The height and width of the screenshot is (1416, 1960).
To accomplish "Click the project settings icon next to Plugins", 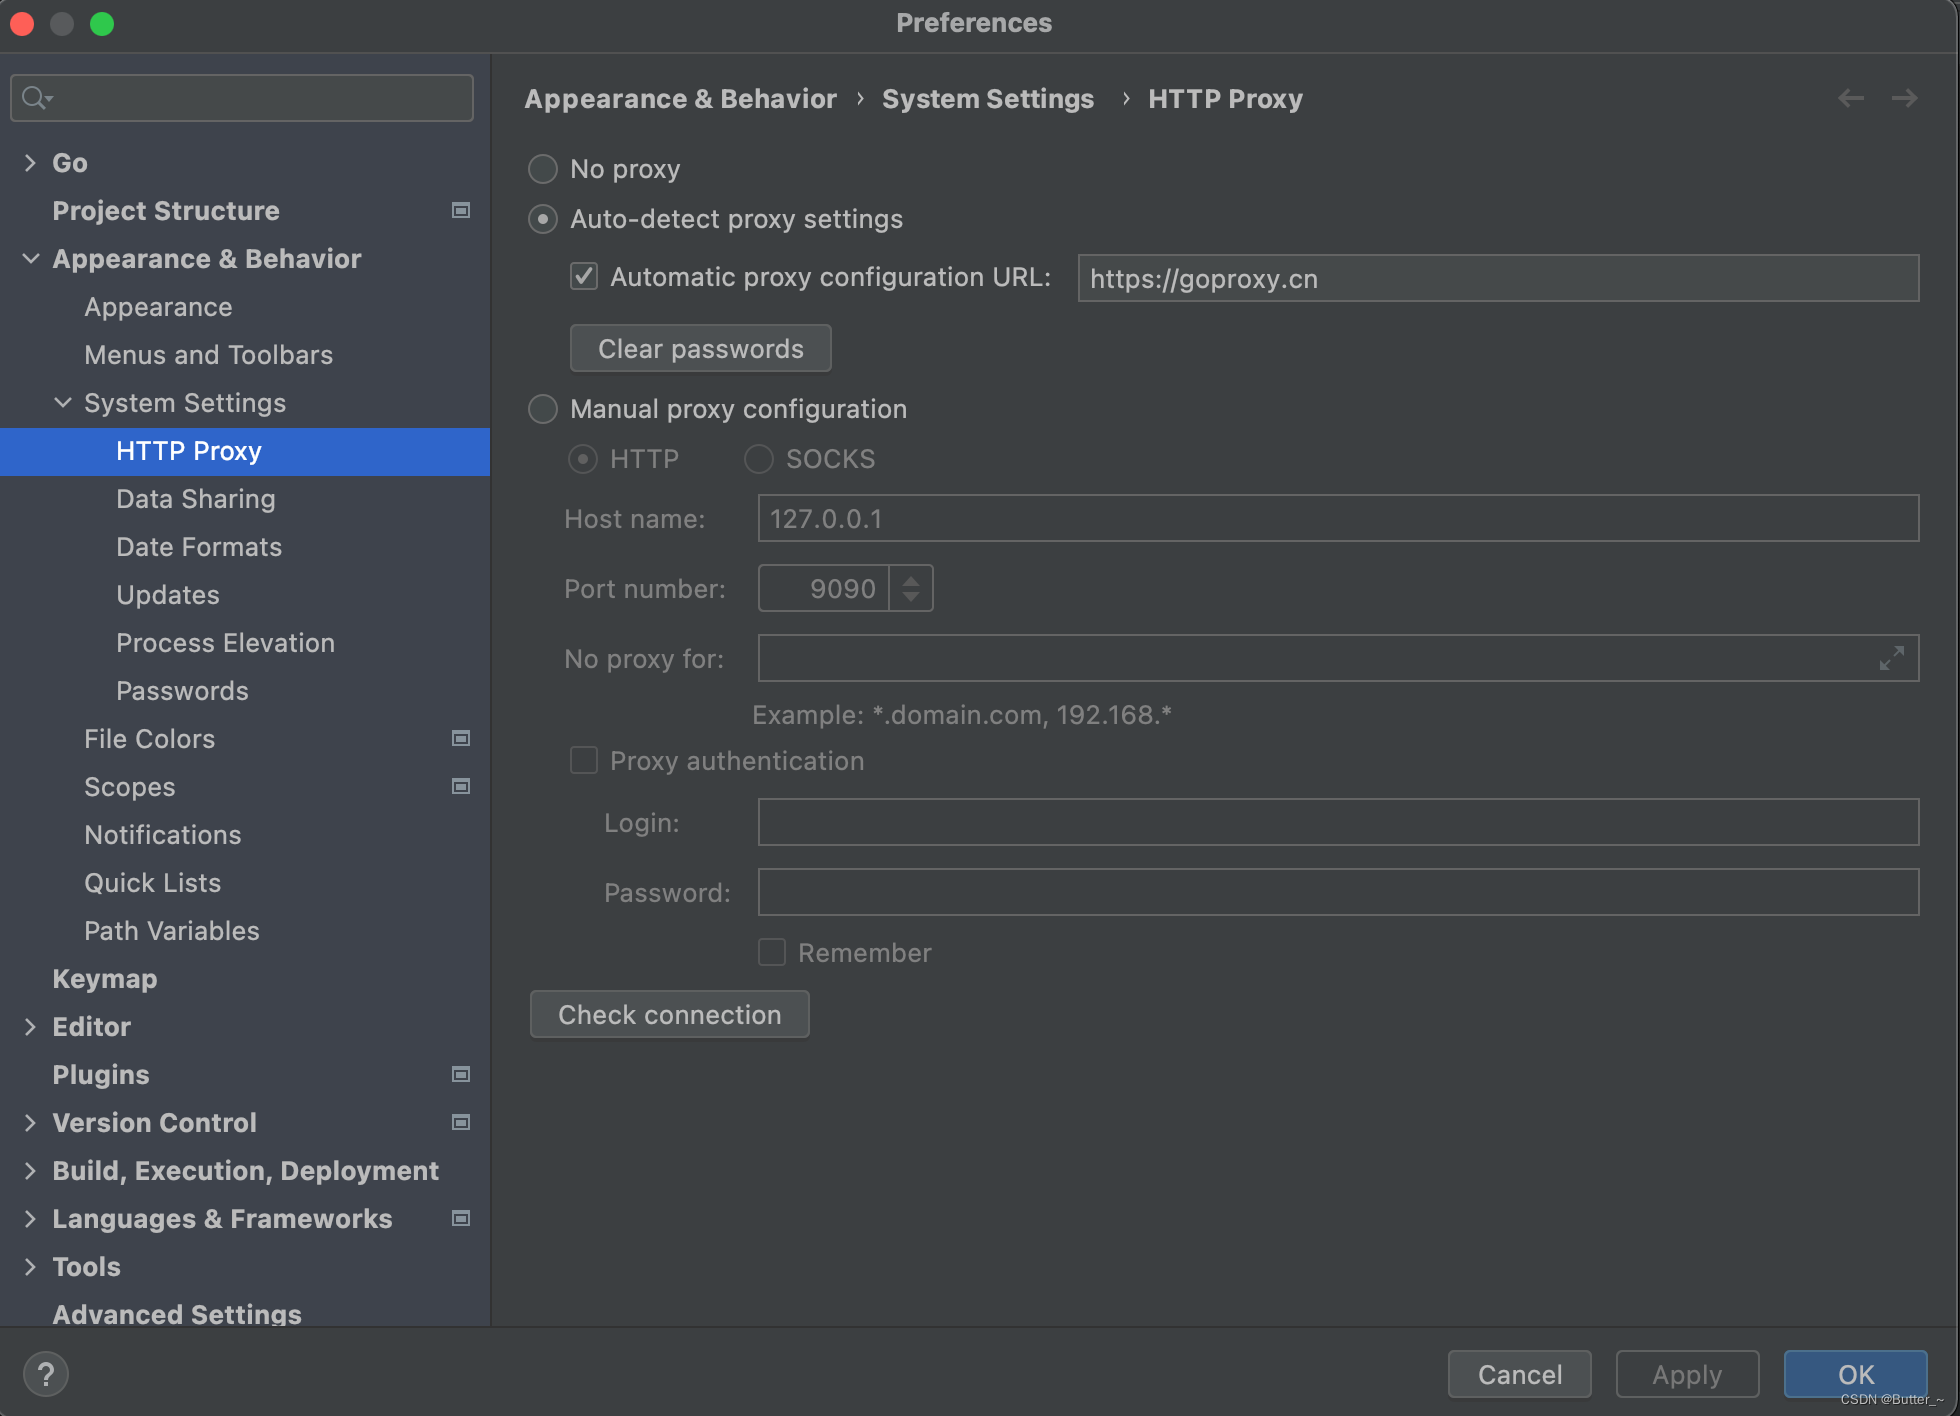I will pyautogui.click(x=461, y=1074).
